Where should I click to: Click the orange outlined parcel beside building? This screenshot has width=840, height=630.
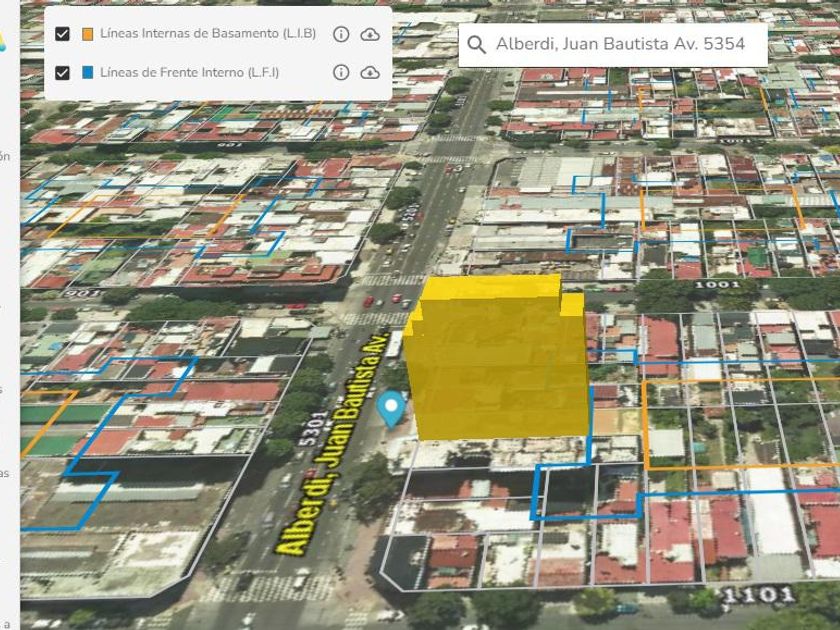tap(740, 422)
